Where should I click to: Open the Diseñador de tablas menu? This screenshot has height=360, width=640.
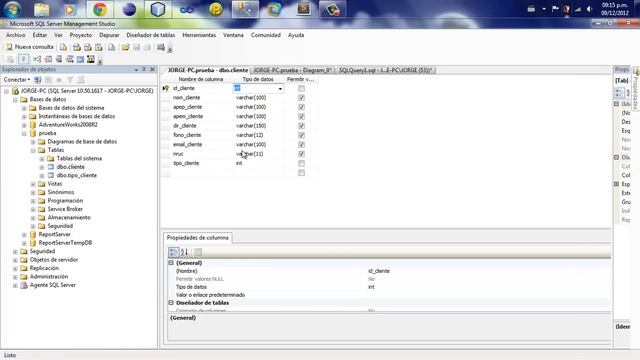click(x=151, y=35)
